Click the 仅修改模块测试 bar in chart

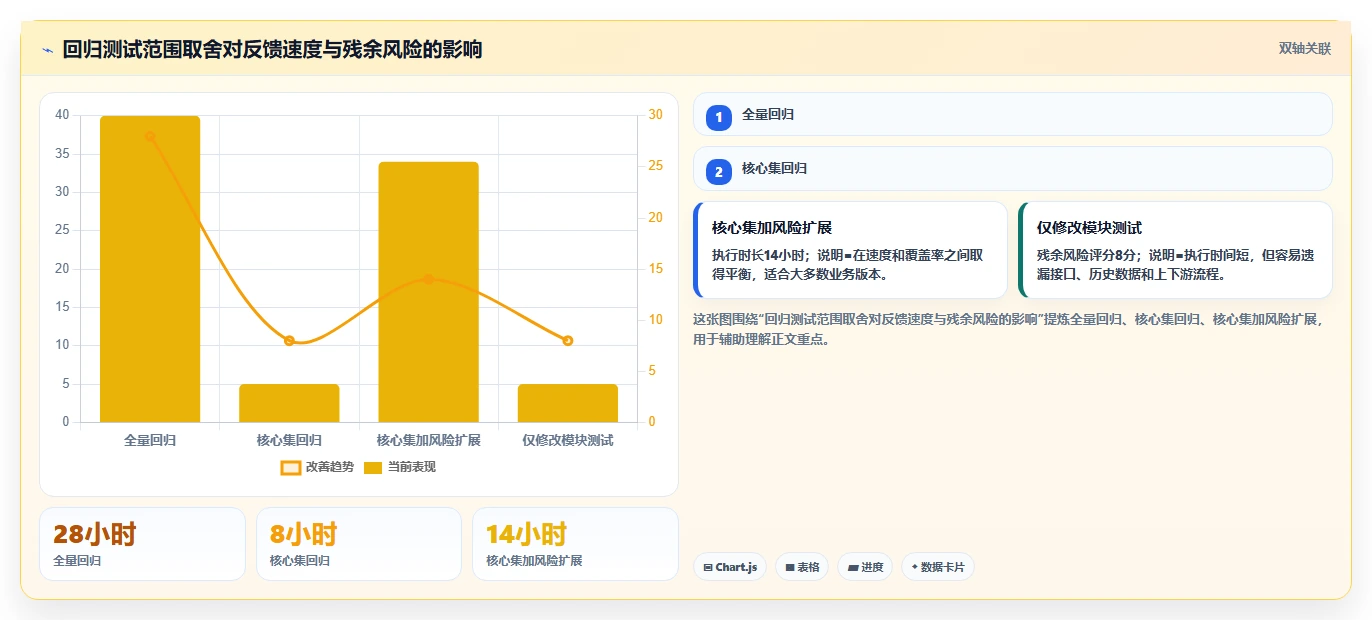(567, 403)
